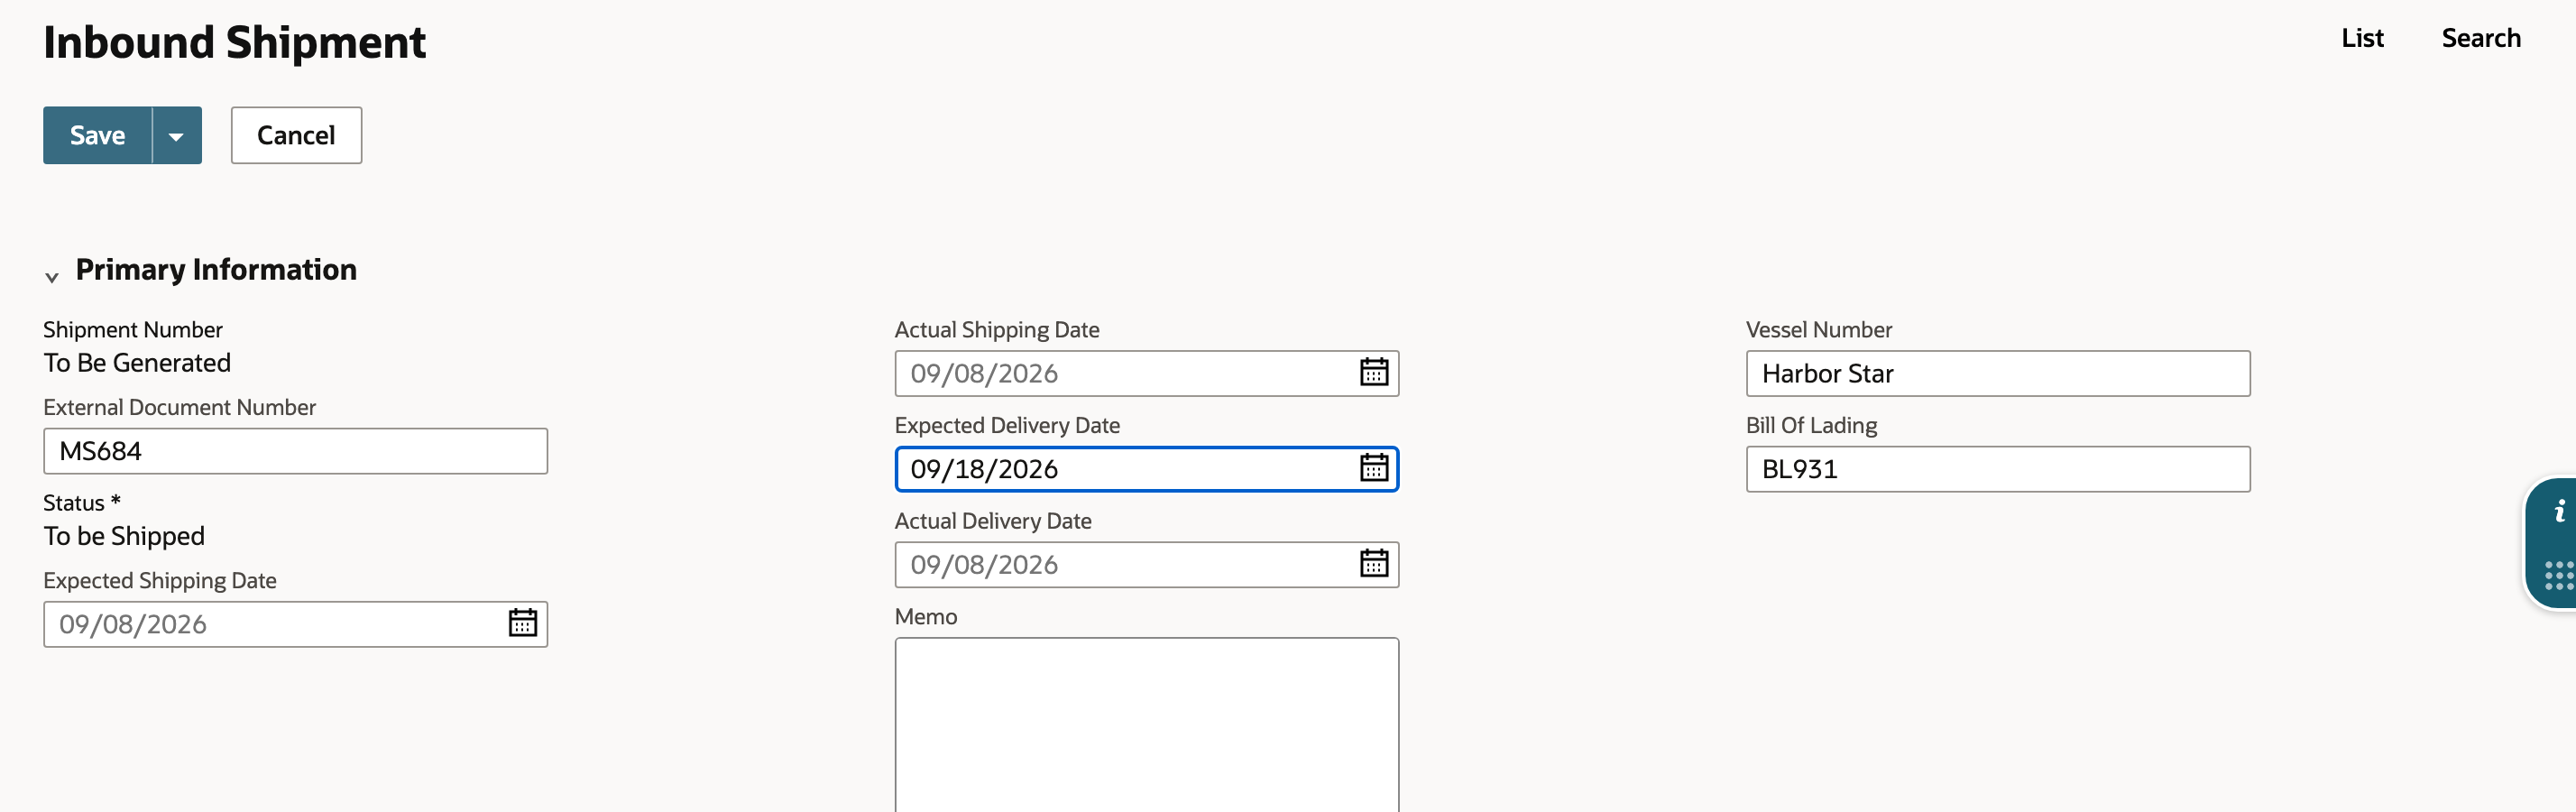2576x812 pixels.
Task: Open calendar picker for Actual Delivery Date
Action: (x=1374, y=564)
